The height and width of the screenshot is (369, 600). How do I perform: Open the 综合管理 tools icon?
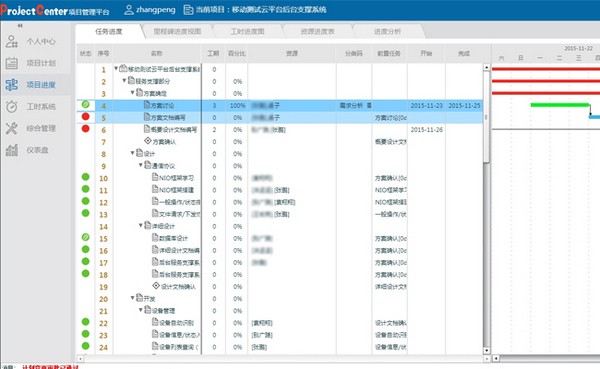click(11, 128)
